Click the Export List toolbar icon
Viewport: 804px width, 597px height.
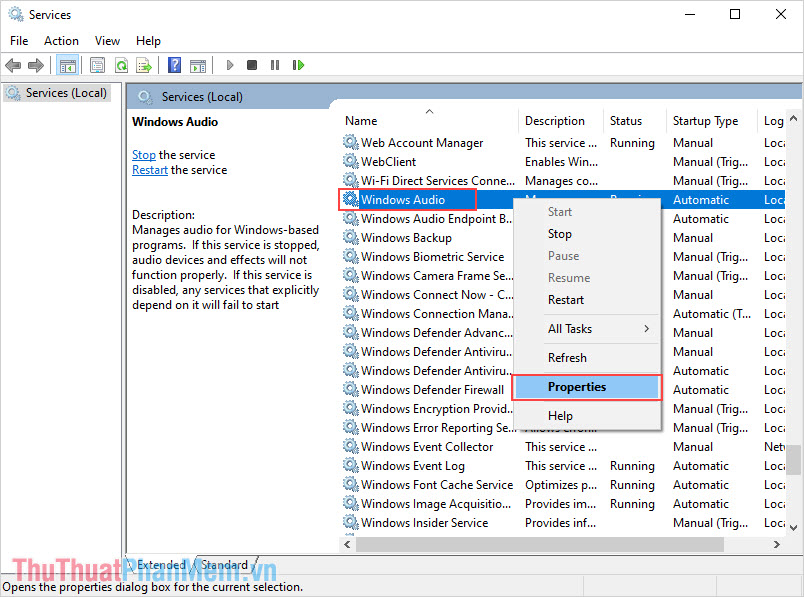click(145, 65)
